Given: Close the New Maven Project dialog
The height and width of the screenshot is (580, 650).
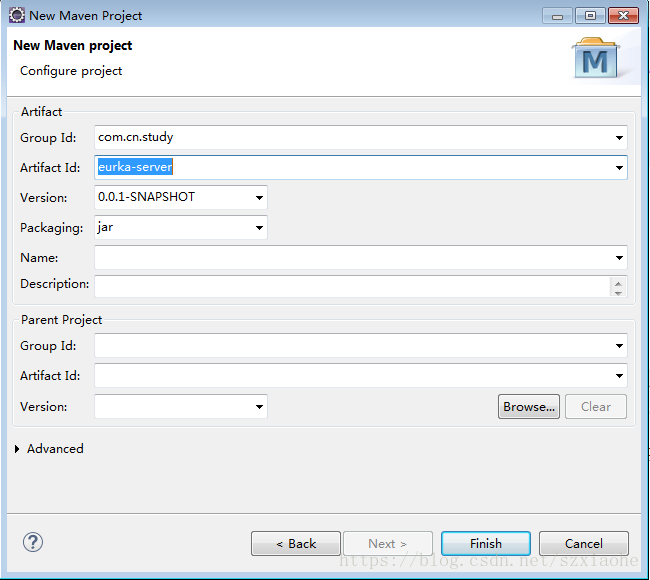Looking at the screenshot, I should click(x=623, y=16).
